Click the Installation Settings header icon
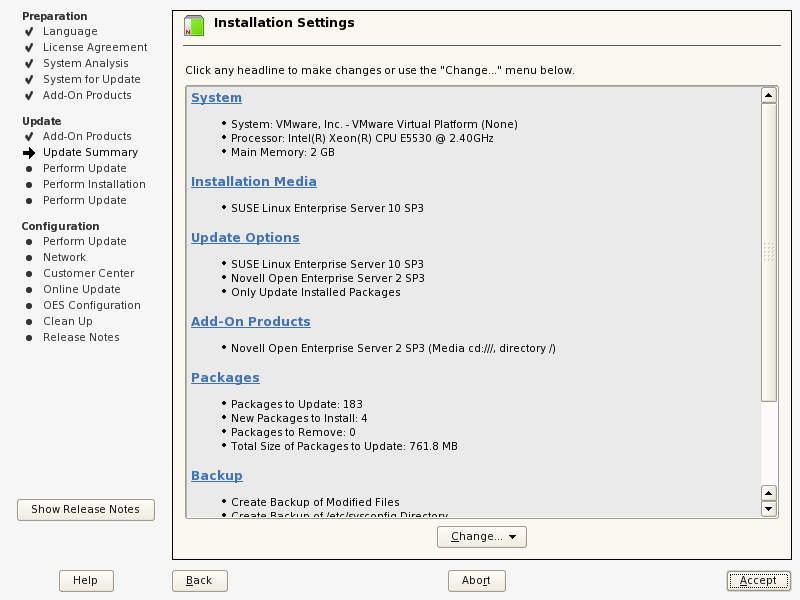Image resolution: width=800 pixels, height=600 pixels. point(194,26)
